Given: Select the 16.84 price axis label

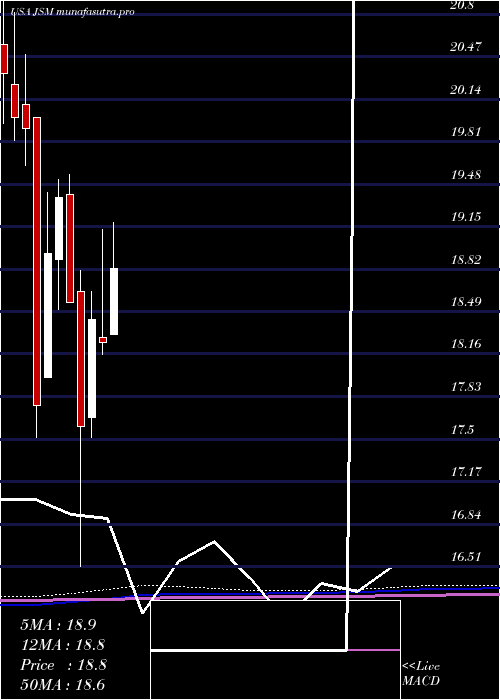Looking at the screenshot, I should pyautogui.click(x=466, y=514).
